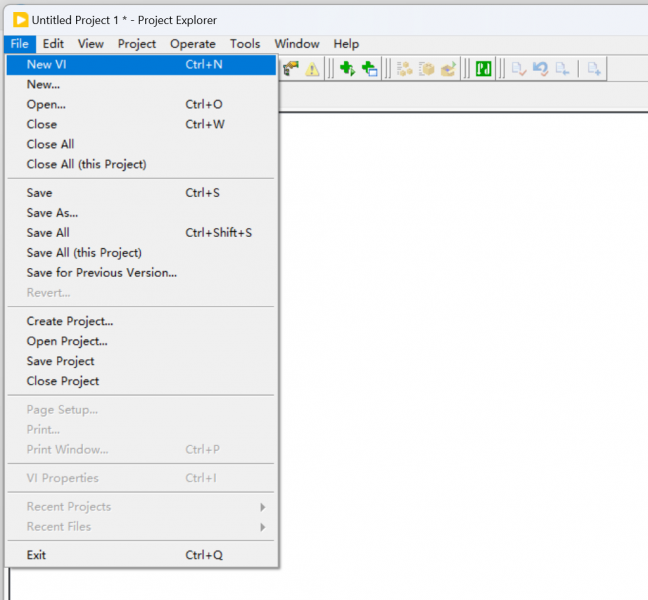Choose the New... menu entry
Image resolution: width=648 pixels, height=600 pixels.
point(141,85)
